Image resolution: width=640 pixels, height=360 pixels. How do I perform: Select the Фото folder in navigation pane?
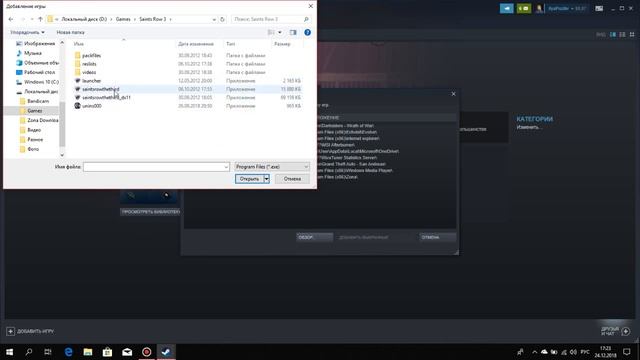[x=33, y=149]
